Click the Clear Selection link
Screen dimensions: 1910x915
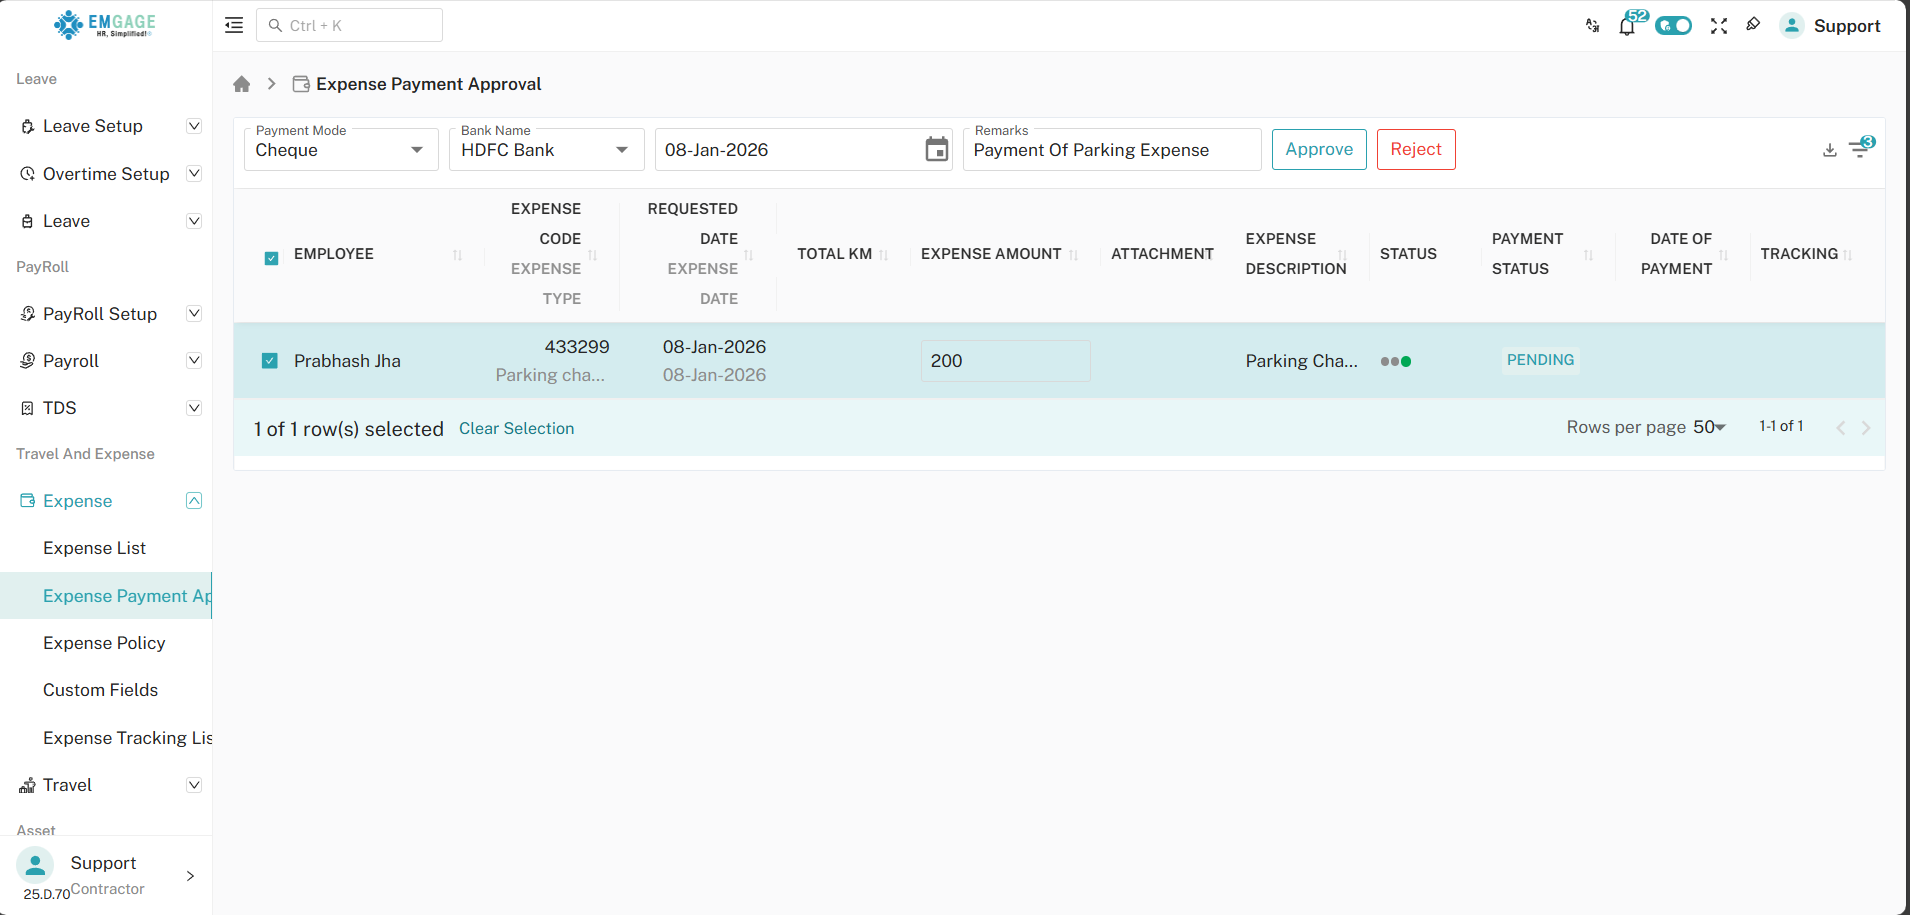516,428
